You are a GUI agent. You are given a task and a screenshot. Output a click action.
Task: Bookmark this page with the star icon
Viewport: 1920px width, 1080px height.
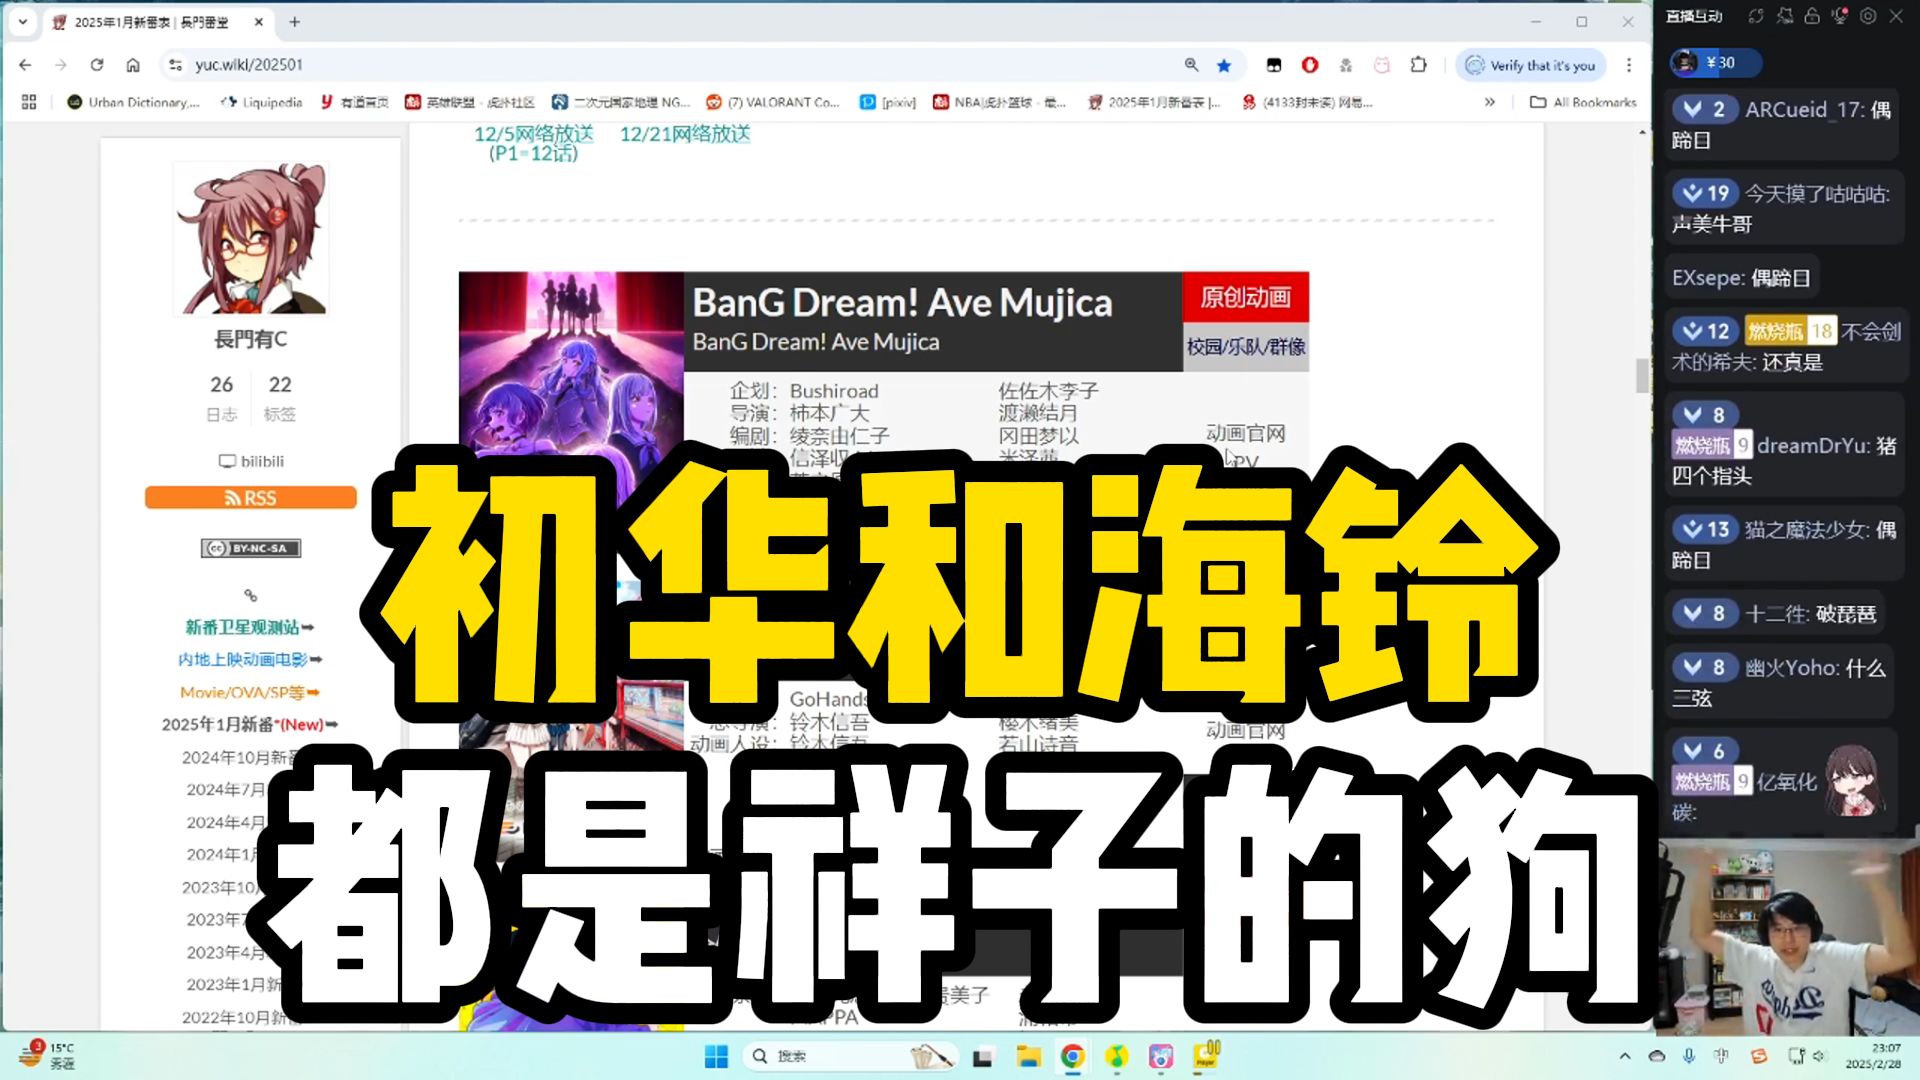(1224, 65)
